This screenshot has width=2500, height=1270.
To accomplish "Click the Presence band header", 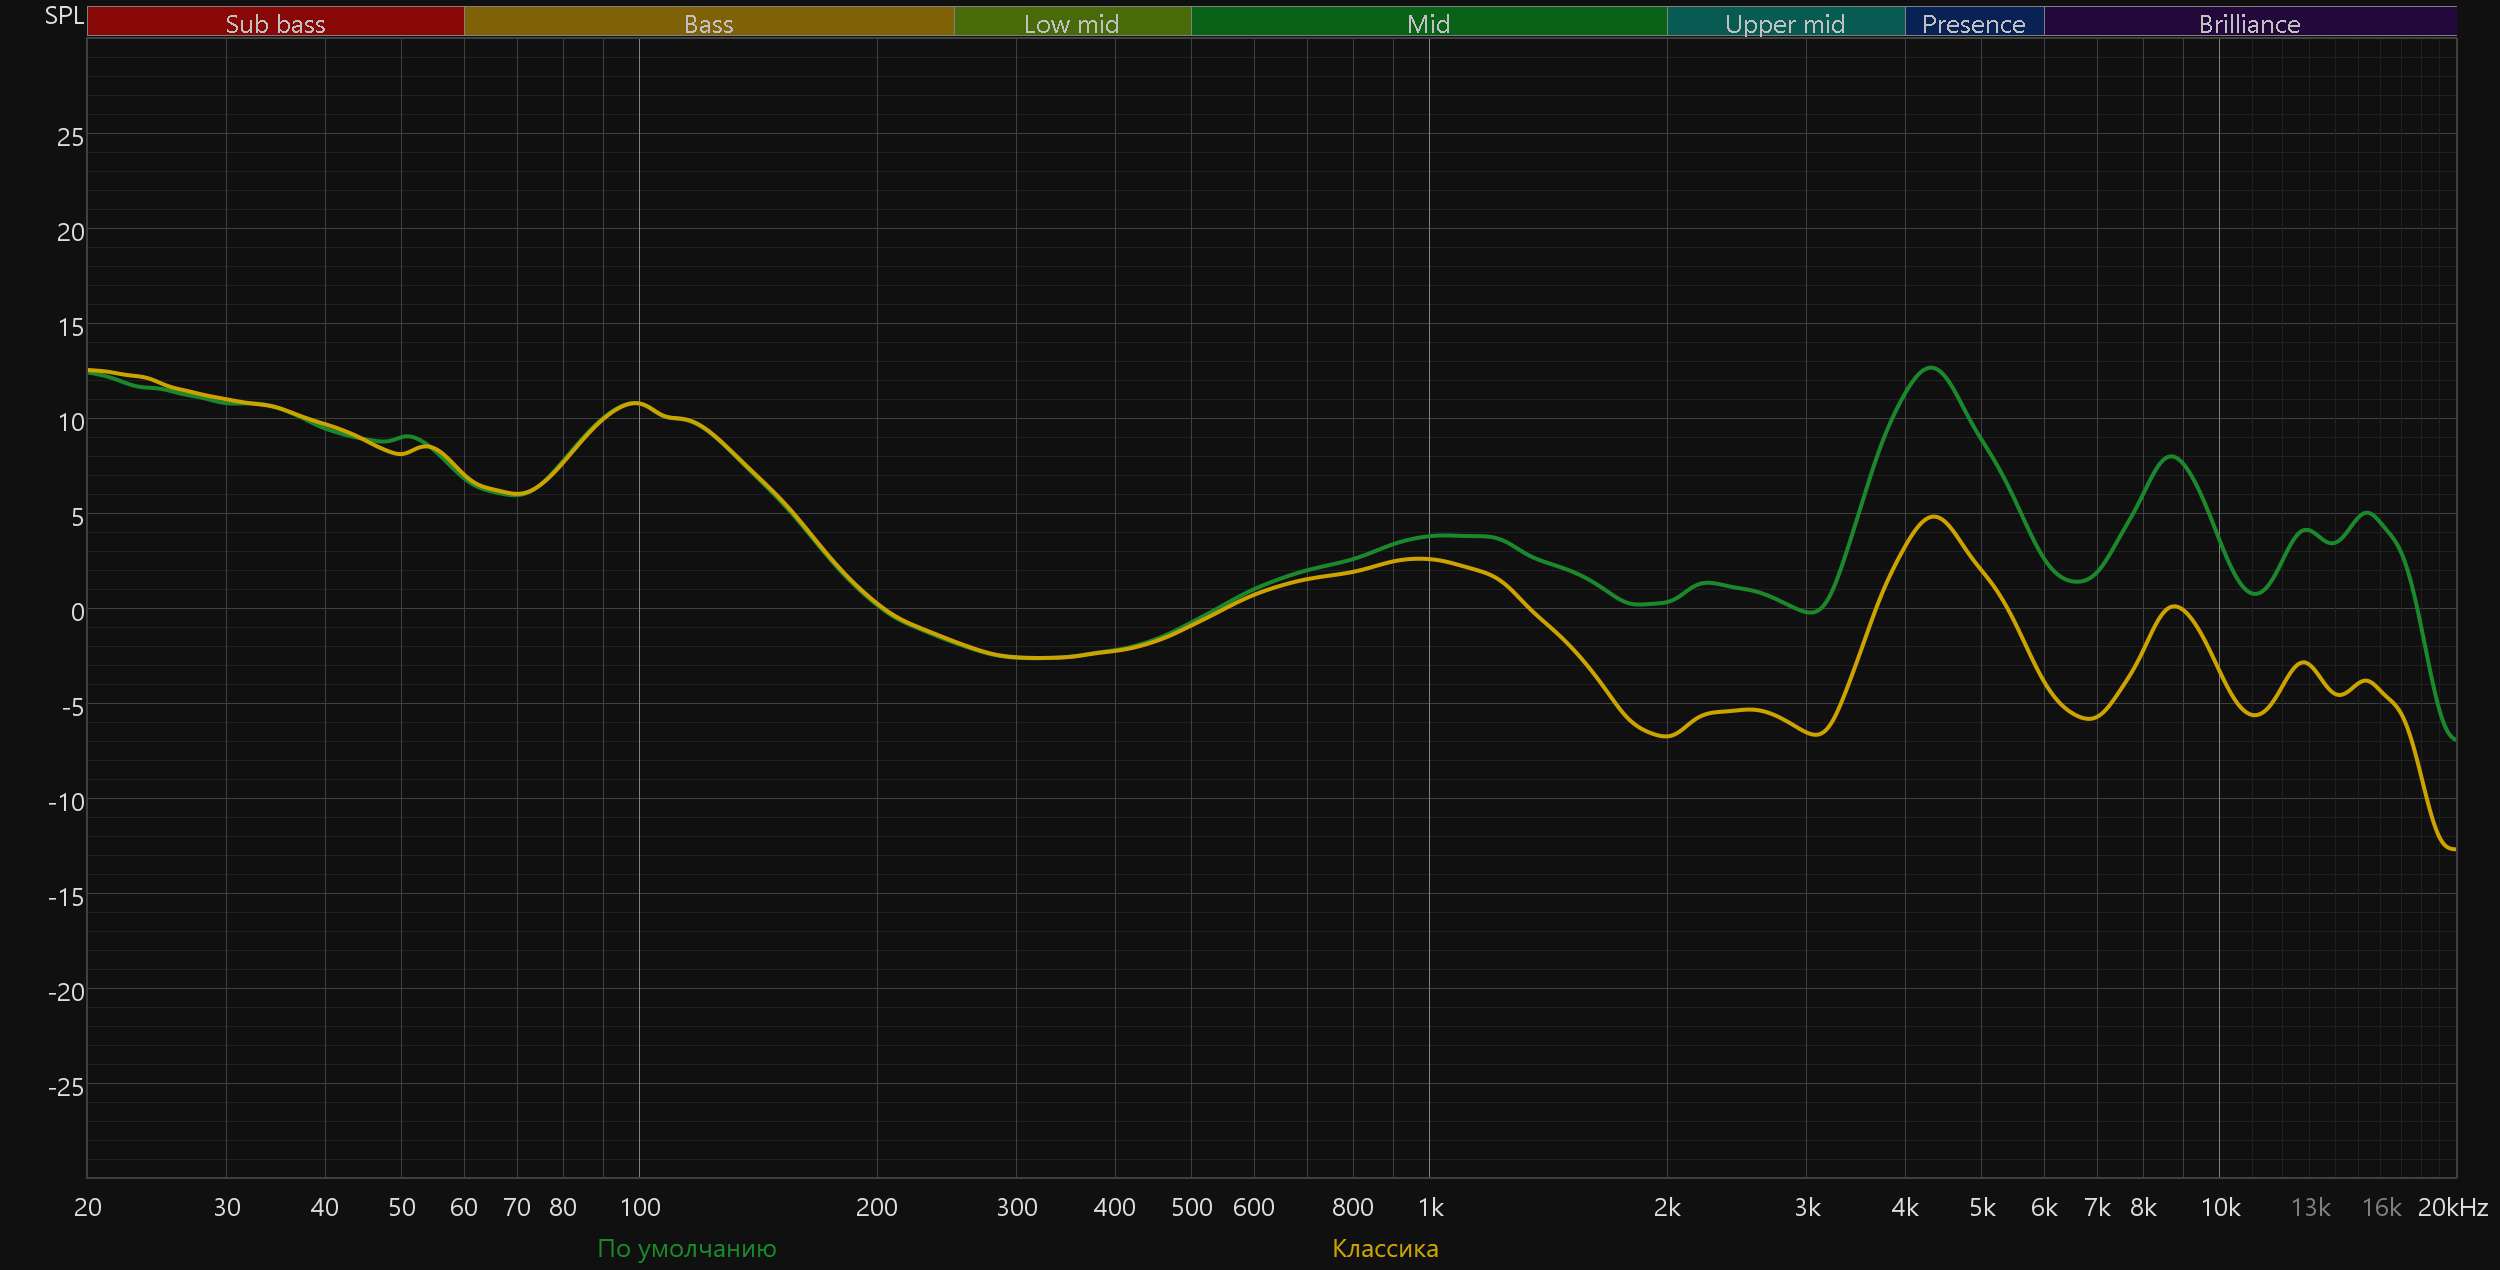I will pyautogui.click(x=1973, y=23).
